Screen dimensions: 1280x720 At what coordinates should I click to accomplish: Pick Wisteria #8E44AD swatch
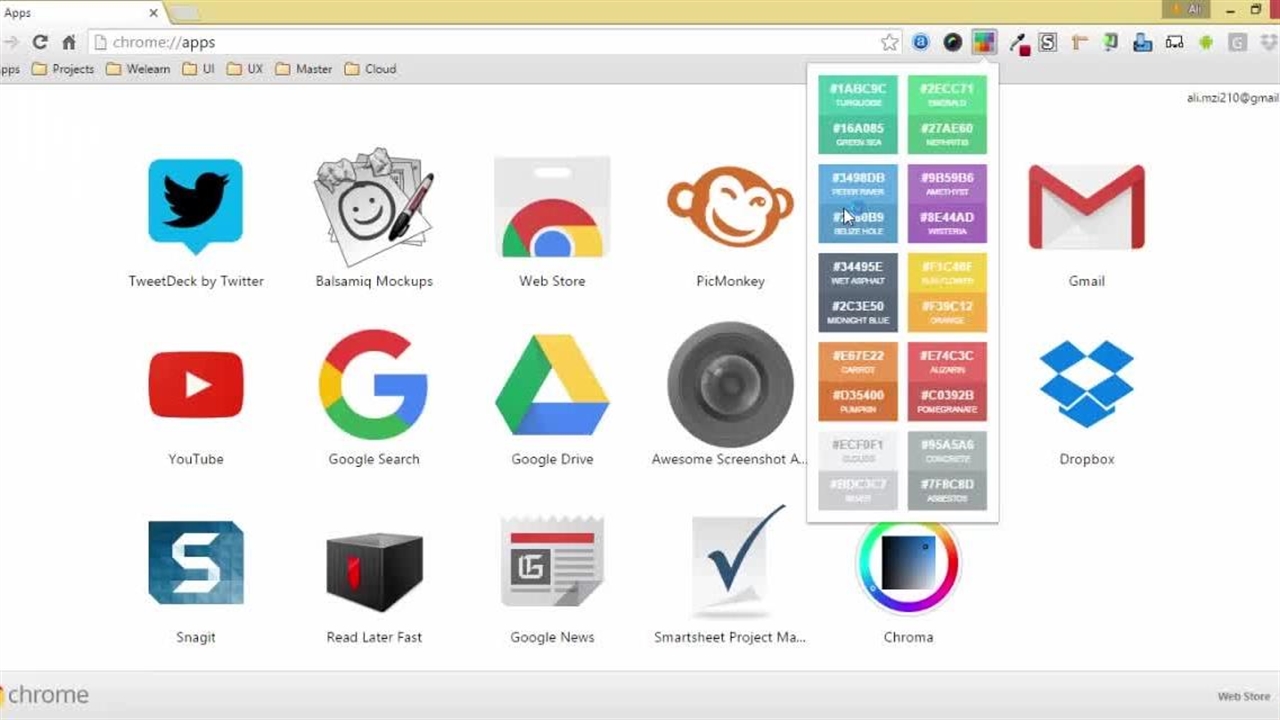pos(947,223)
